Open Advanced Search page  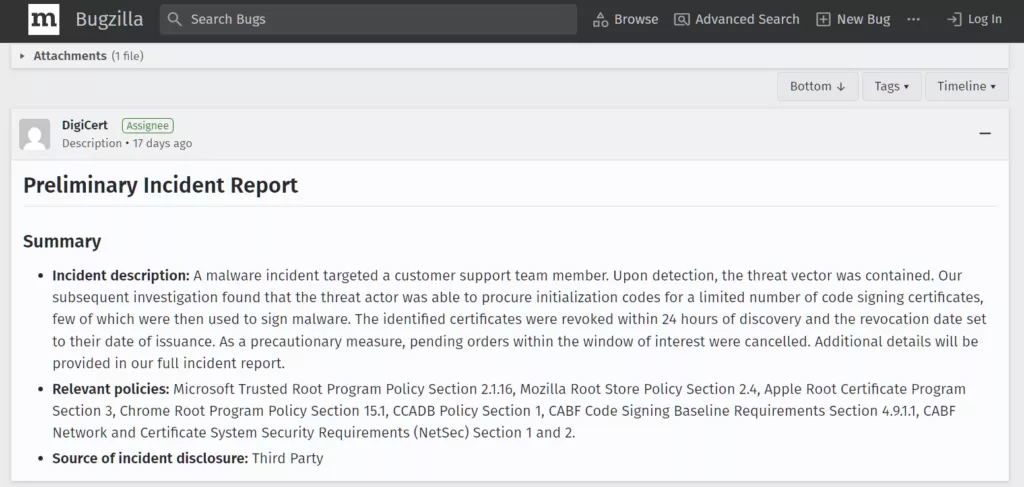pyautogui.click(x=737, y=20)
